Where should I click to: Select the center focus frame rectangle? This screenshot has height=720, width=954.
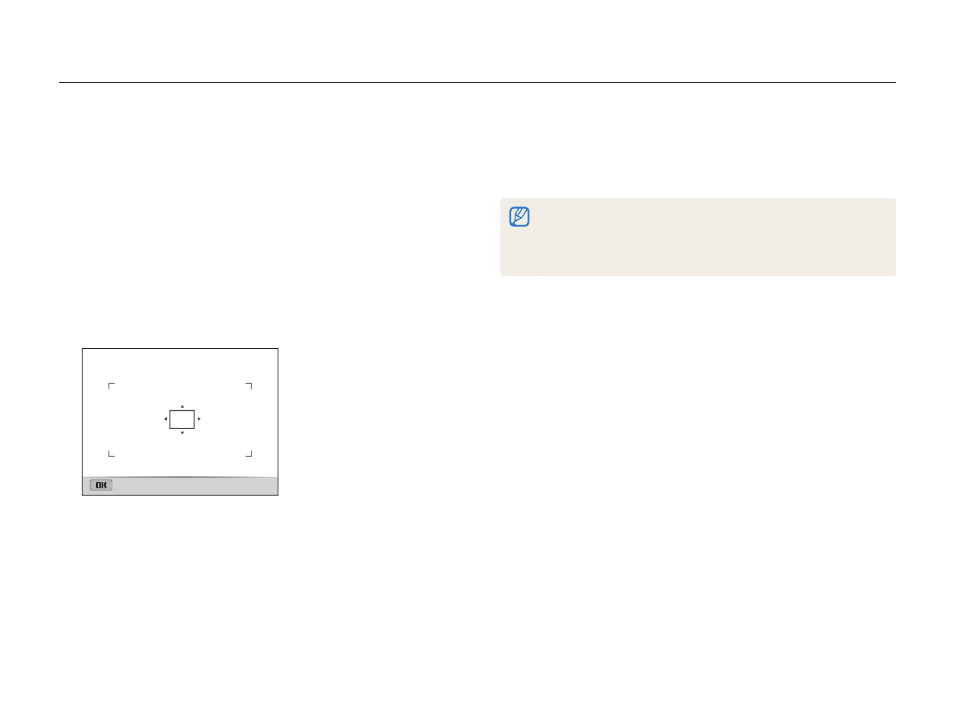pos(182,419)
